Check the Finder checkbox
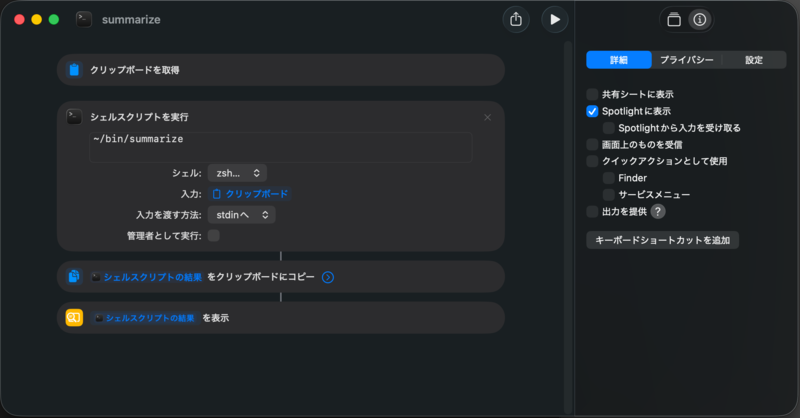The image size is (800, 418). click(608, 178)
